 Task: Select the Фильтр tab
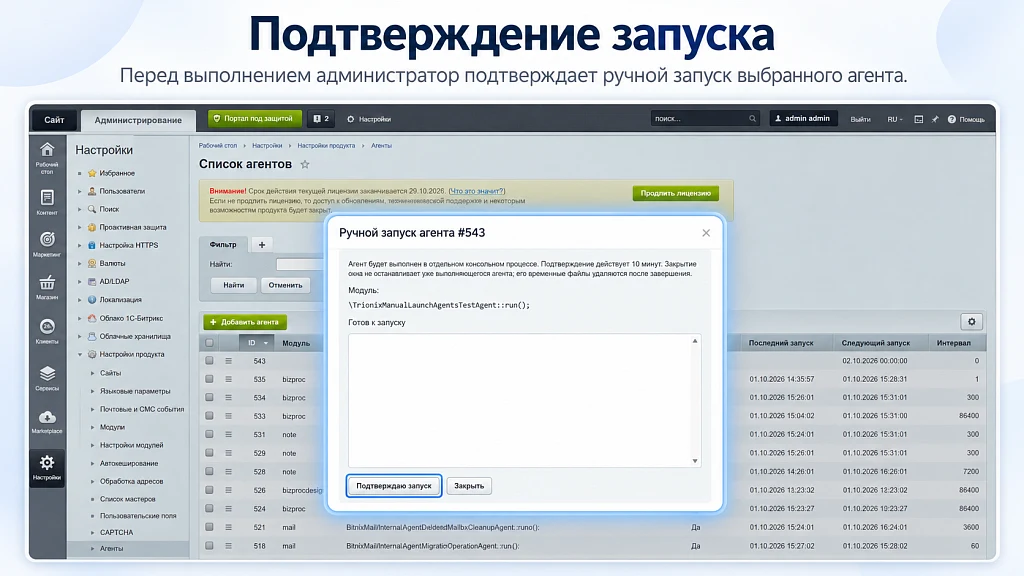click(223, 244)
